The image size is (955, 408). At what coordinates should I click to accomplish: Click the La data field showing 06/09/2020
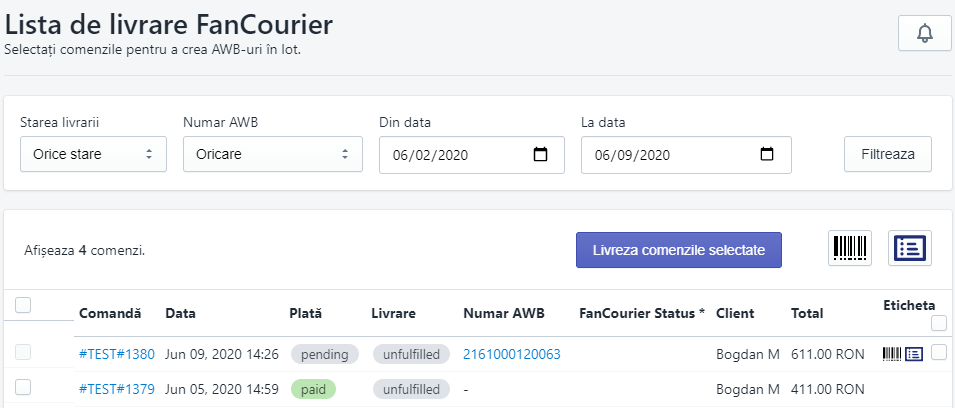686,155
